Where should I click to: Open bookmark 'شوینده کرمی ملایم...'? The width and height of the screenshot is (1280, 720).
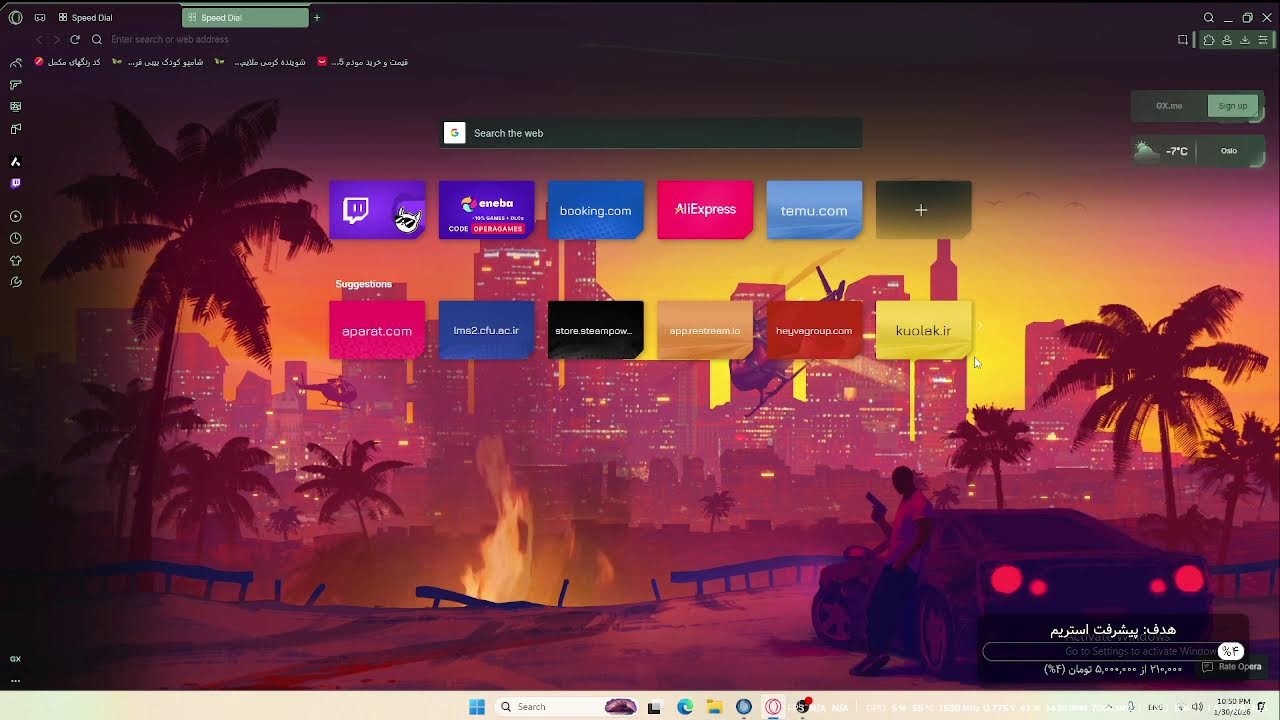[x=260, y=62]
